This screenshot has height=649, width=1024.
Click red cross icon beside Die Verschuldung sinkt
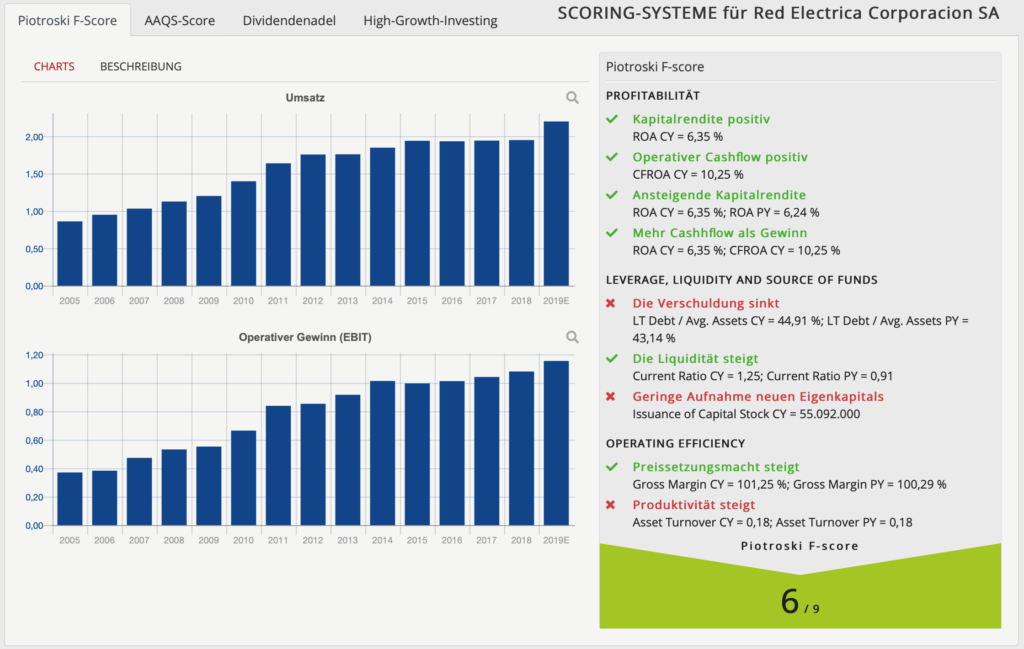611,303
